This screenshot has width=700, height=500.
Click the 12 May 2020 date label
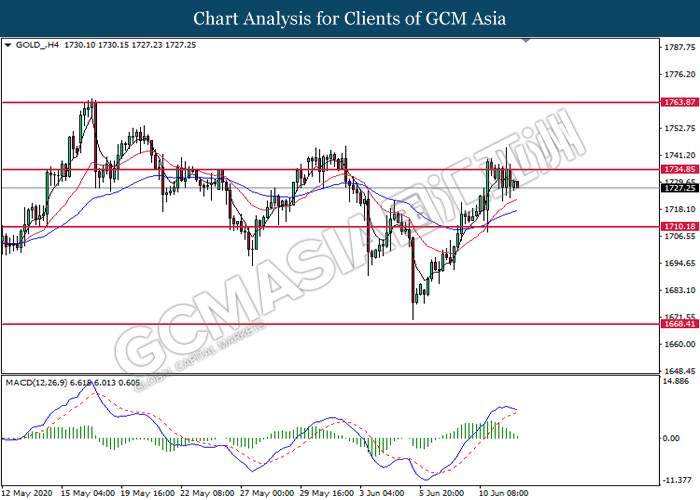pos(27,493)
